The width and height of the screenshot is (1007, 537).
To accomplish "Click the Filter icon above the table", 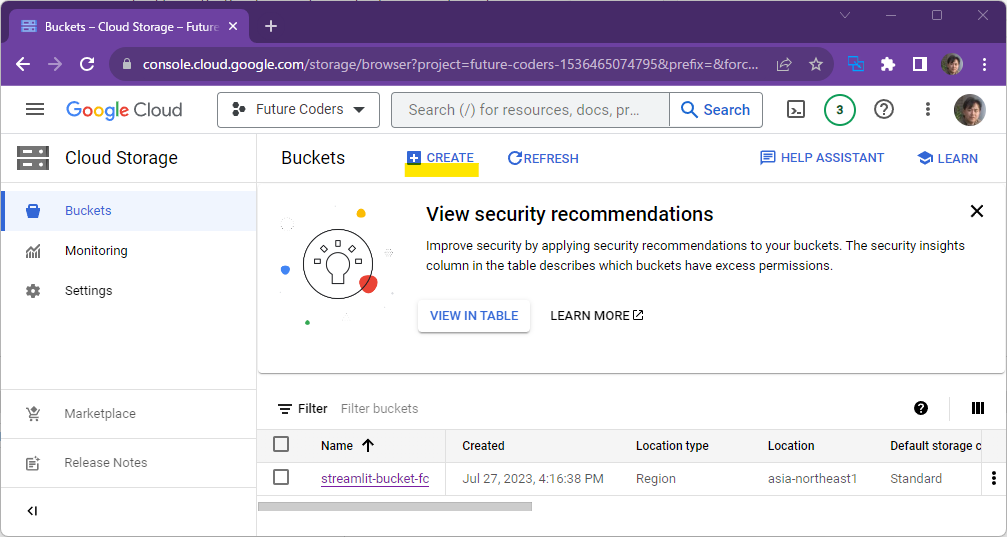I will coord(285,409).
